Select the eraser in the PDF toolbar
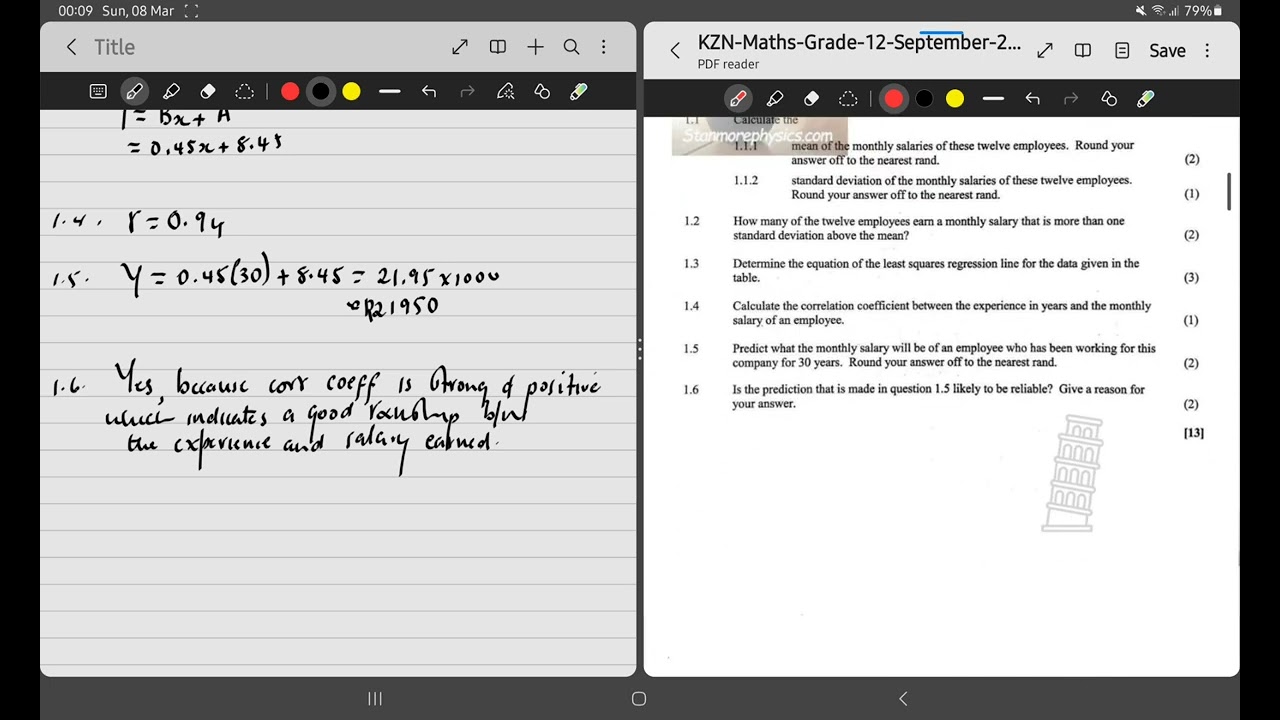This screenshot has height=720, width=1280. (x=811, y=98)
